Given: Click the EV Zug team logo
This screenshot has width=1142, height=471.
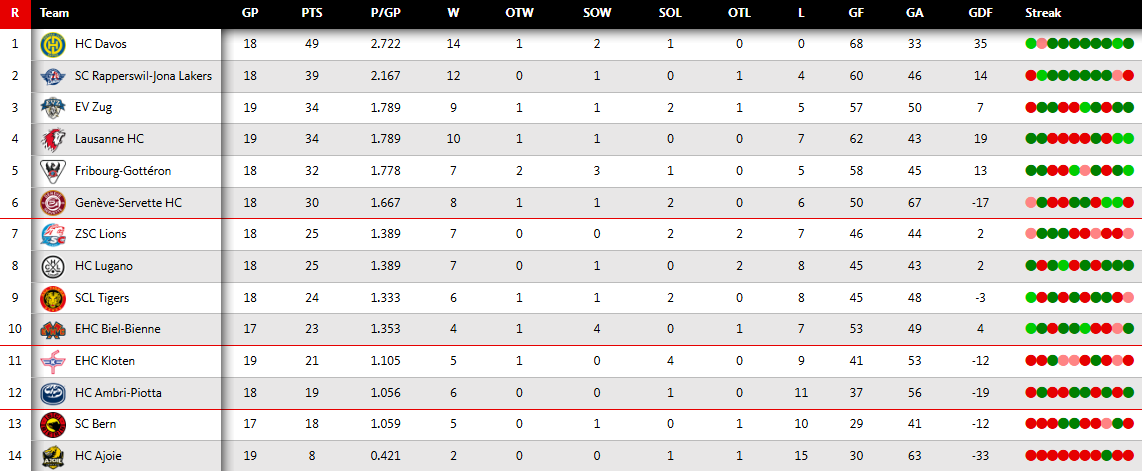Looking at the screenshot, I should [x=52, y=108].
